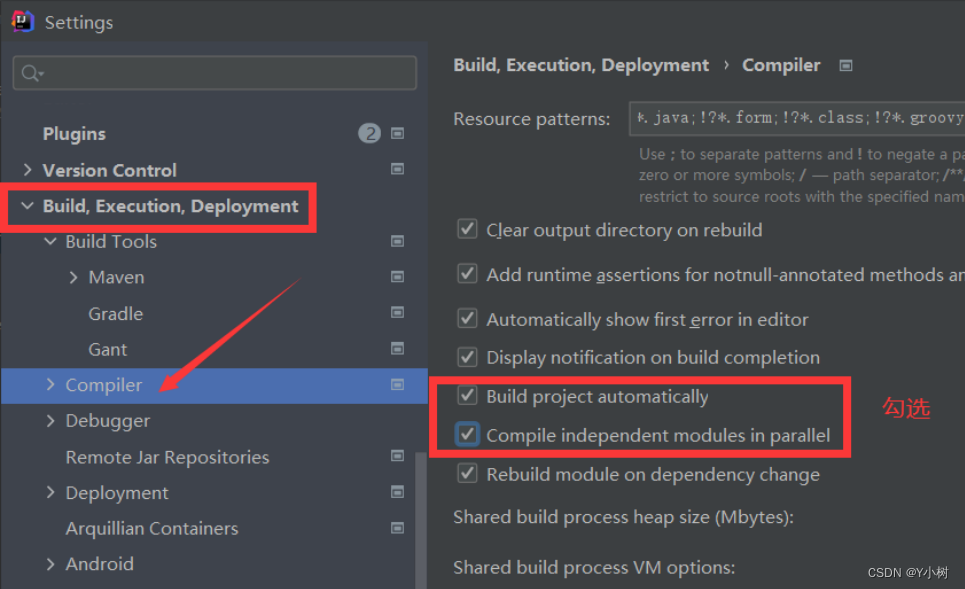Collapse the Build Tools node

point(50,241)
